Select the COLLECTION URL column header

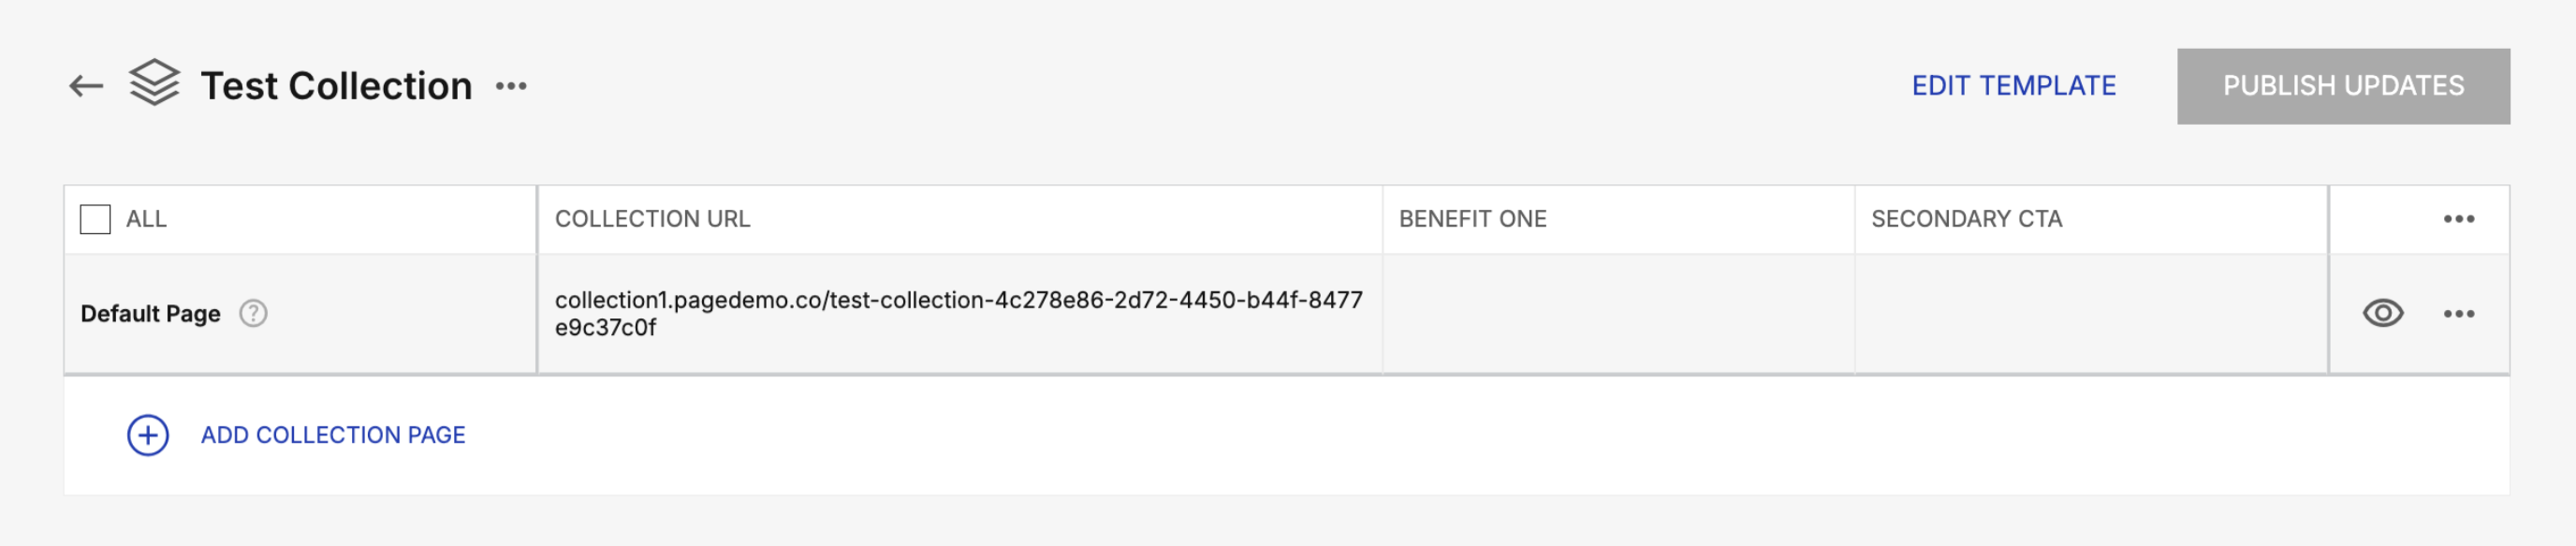pos(655,218)
